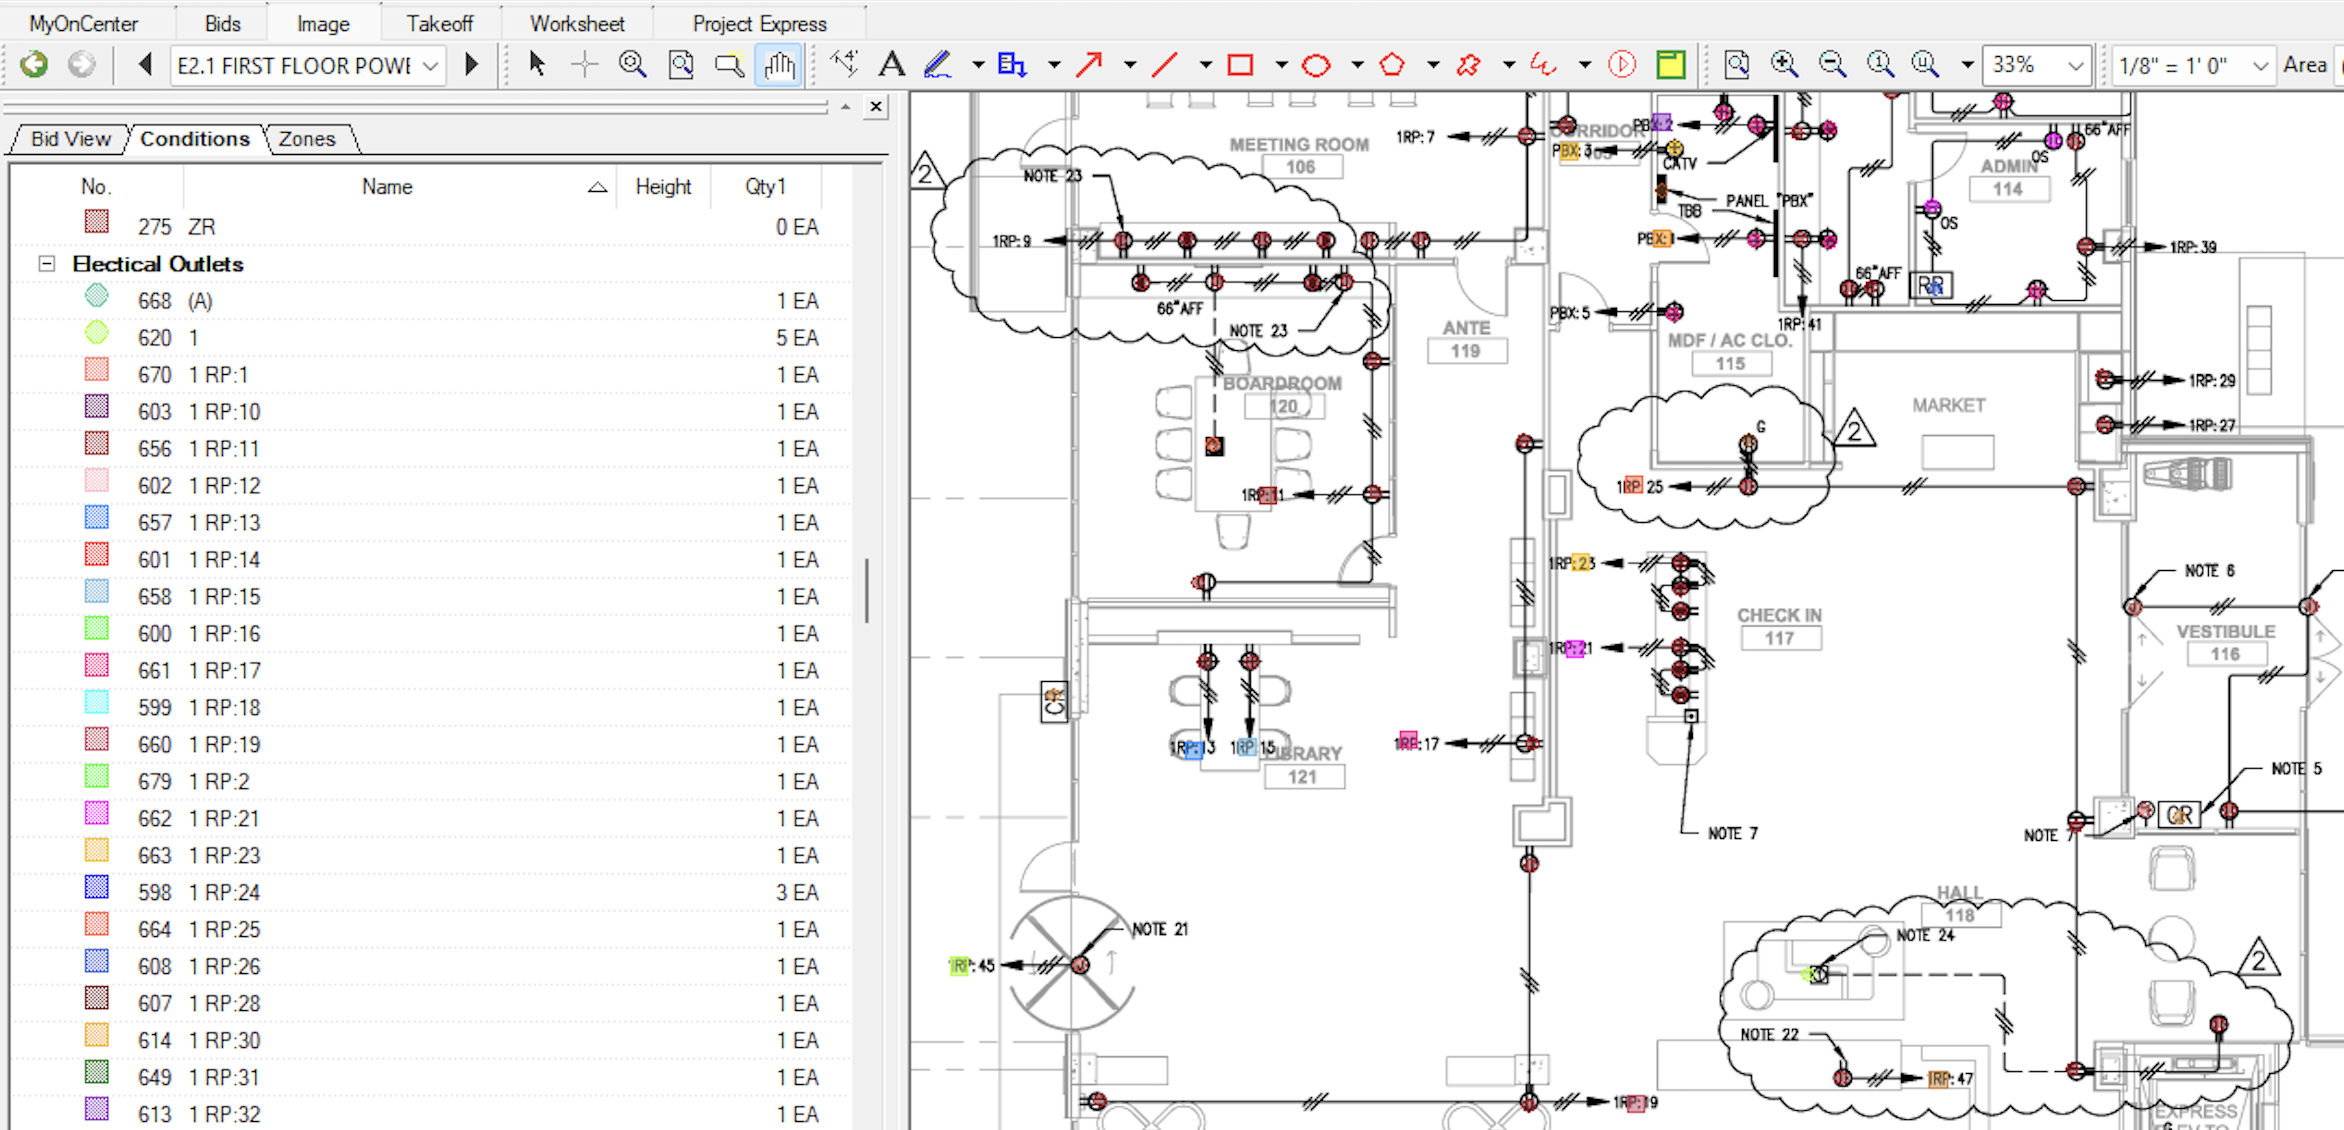Image resolution: width=2344 pixels, height=1130 pixels.
Task: Collapse the Electical Outlets group
Action: click(46, 263)
